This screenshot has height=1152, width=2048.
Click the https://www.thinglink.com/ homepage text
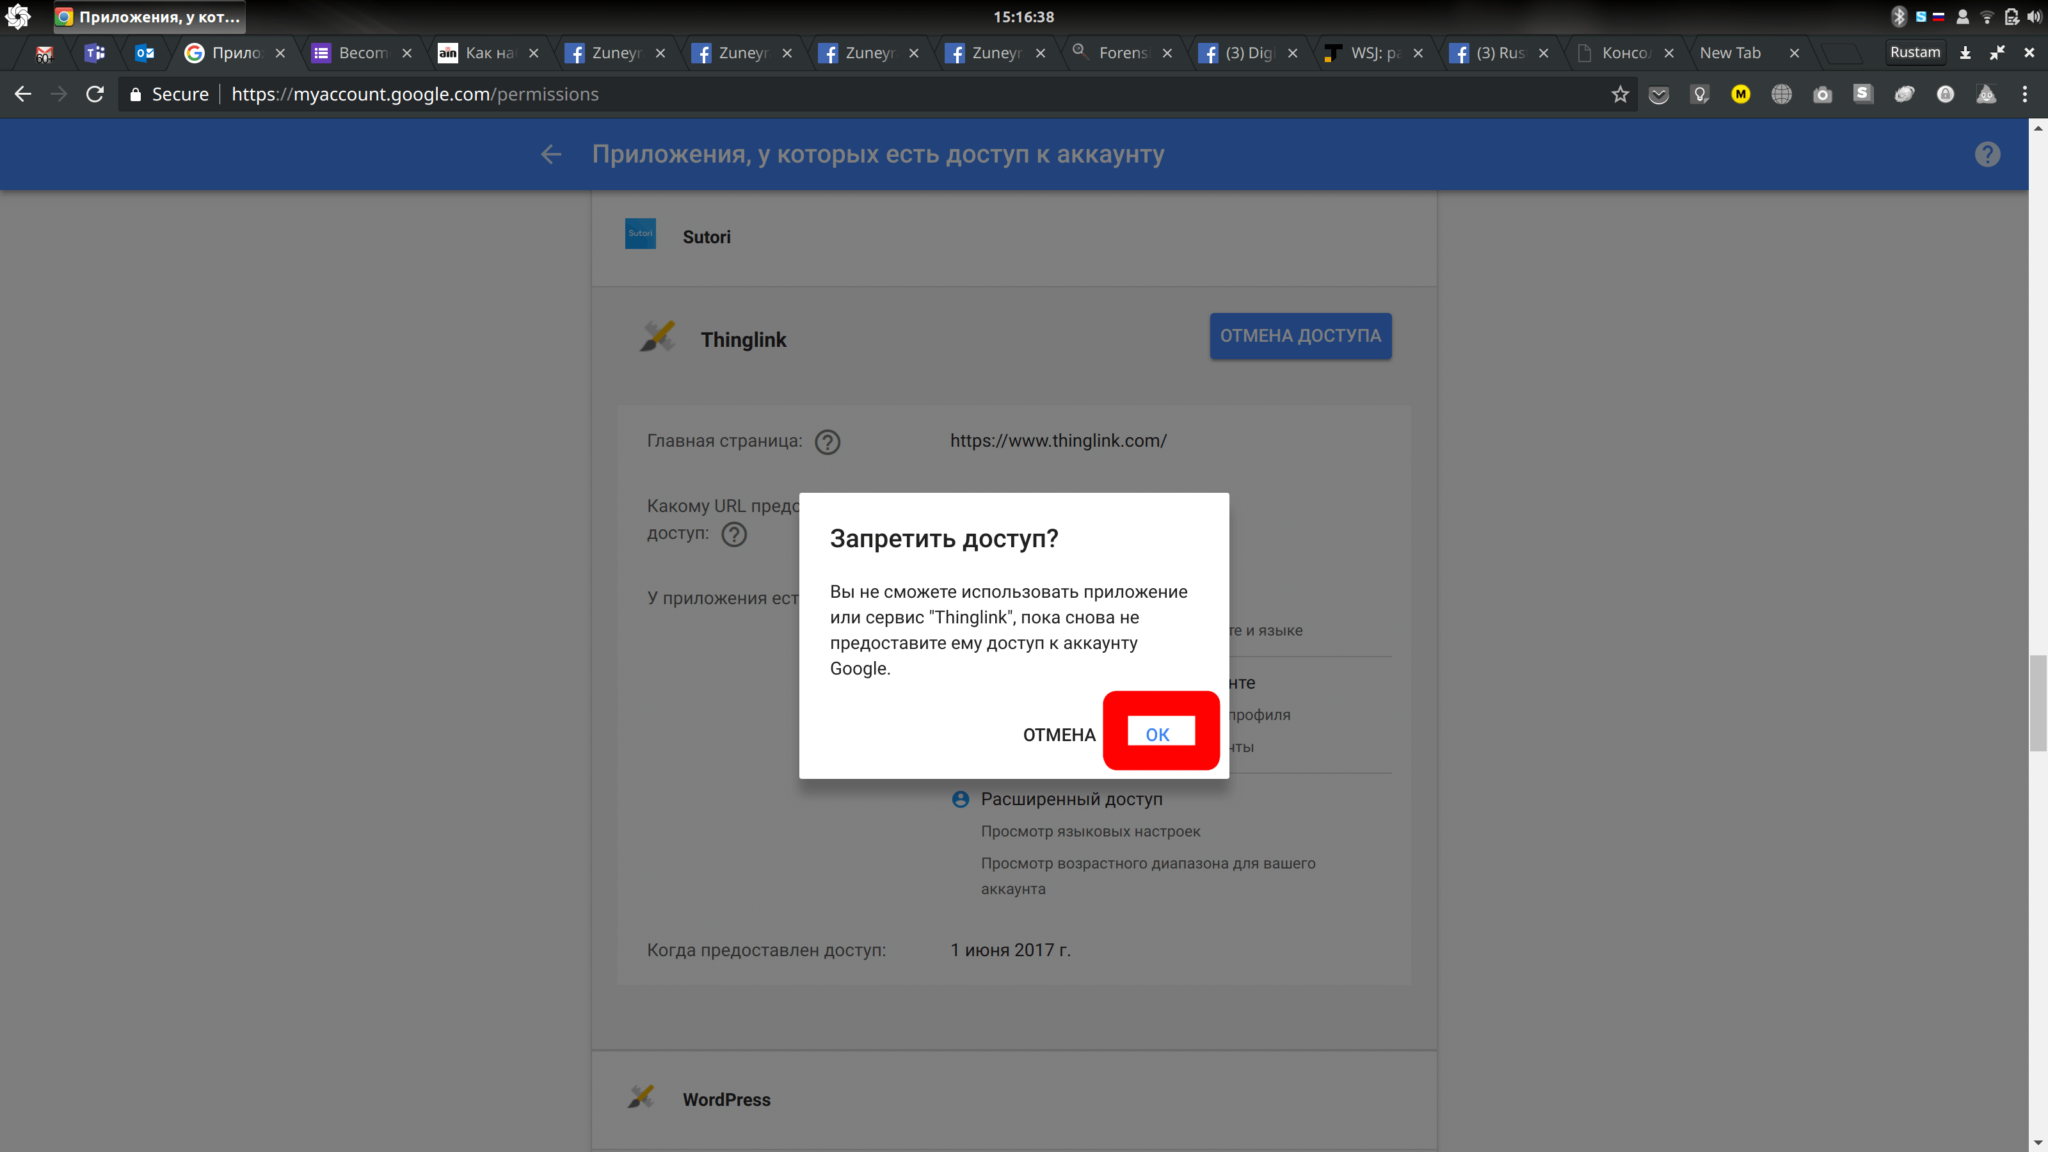pos(1058,441)
